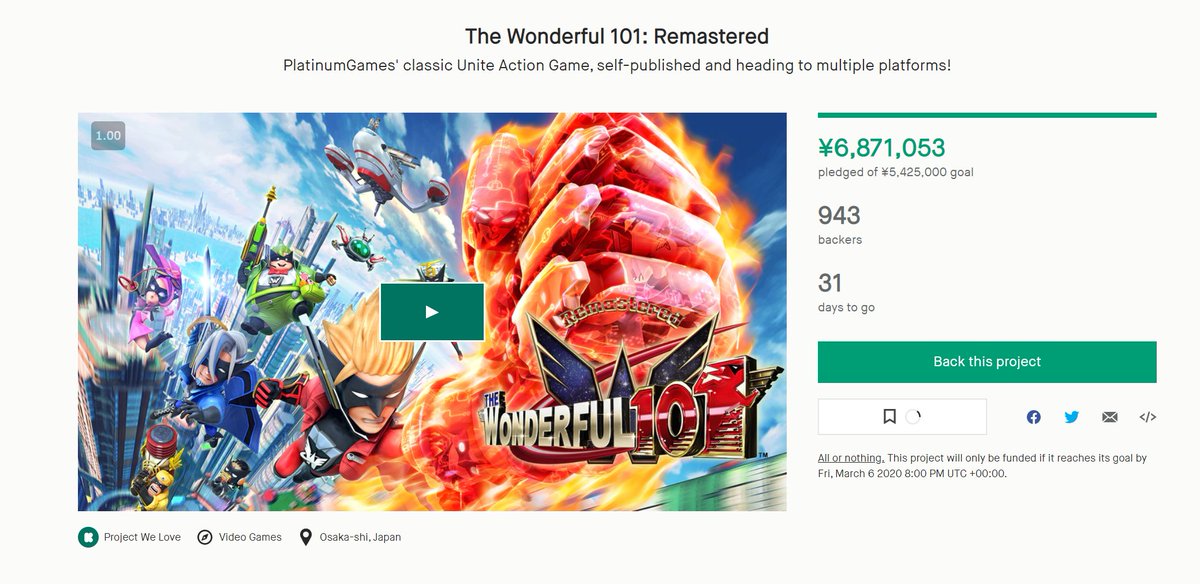Open the embed code icon

tap(1148, 417)
